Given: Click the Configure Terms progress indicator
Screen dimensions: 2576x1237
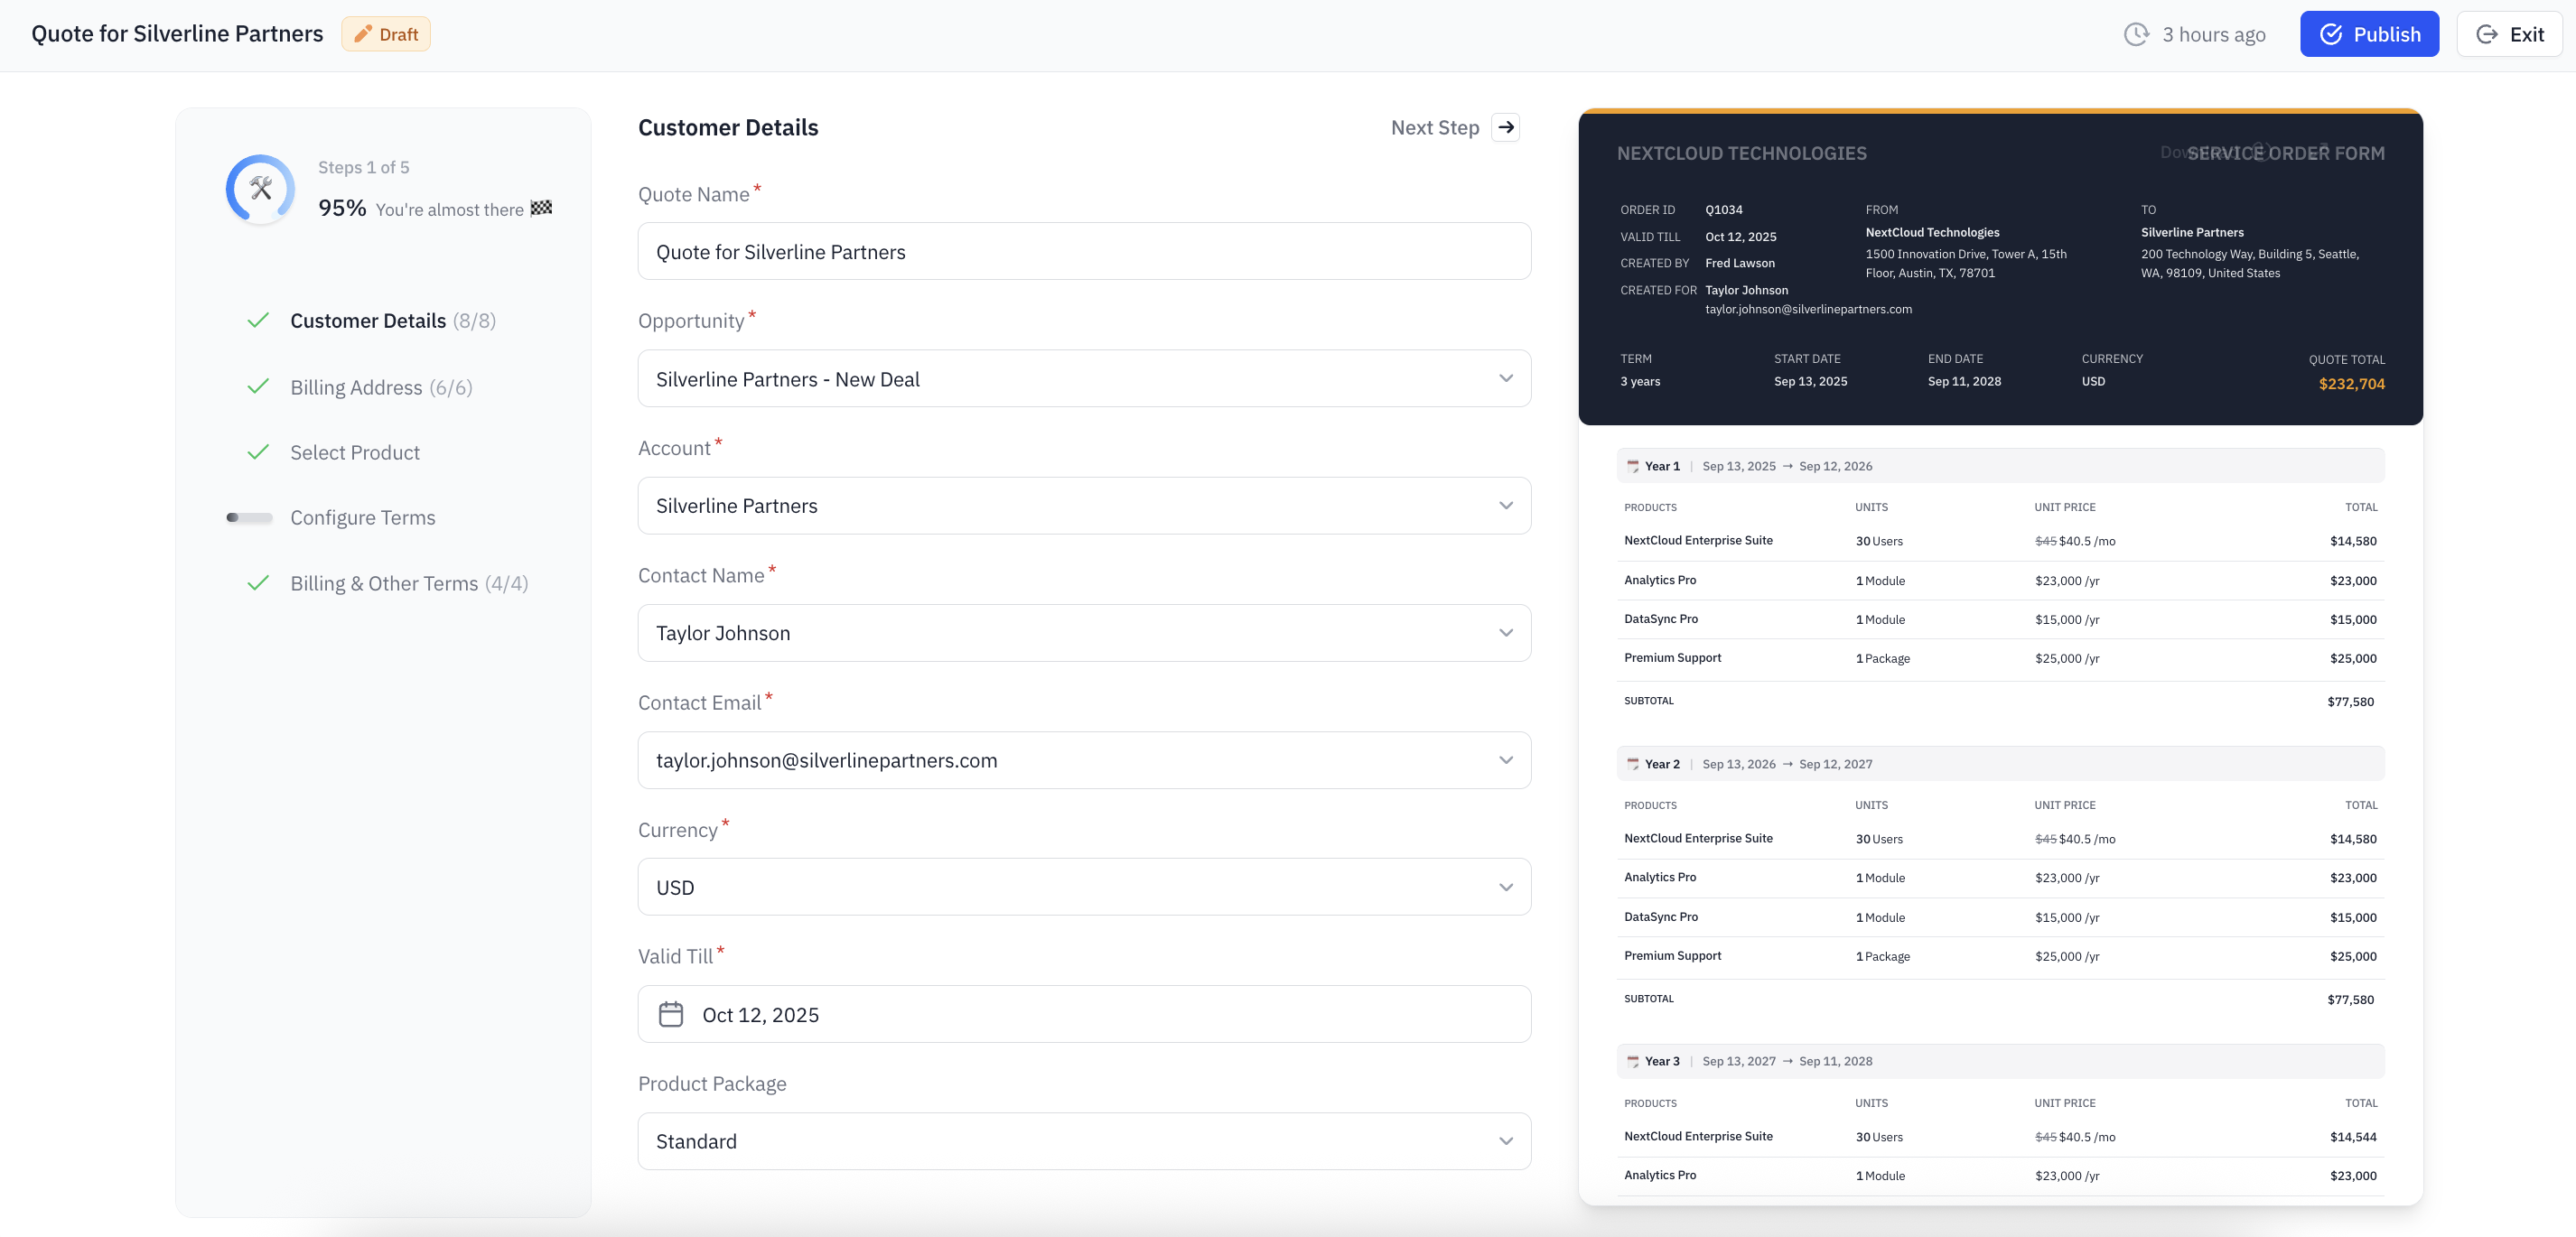Looking at the screenshot, I should [249, 518].
